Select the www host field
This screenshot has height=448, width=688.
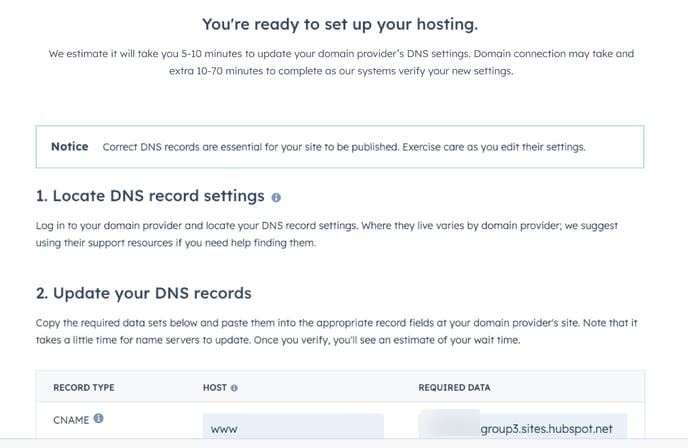coord(293,426)
